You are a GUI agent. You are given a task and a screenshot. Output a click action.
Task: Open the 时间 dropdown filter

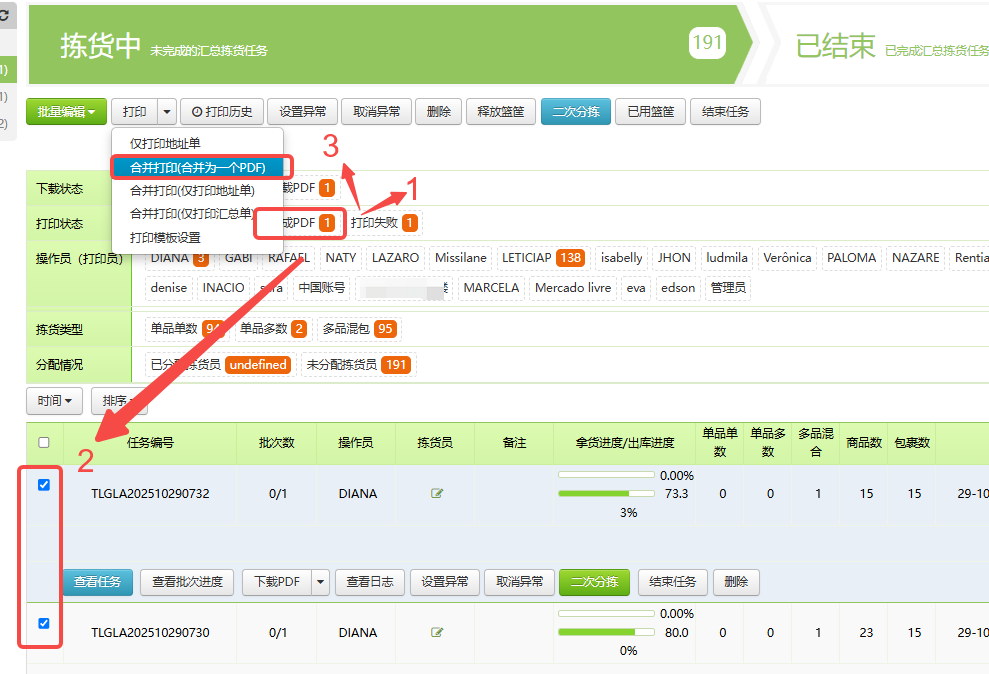54,401
